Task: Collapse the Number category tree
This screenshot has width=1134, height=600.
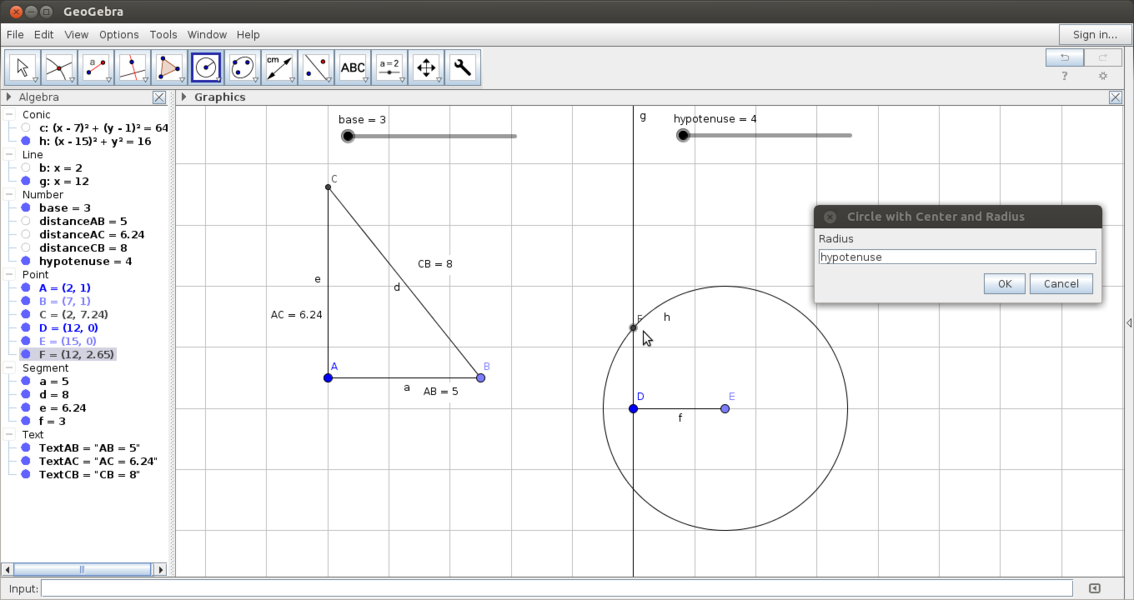Action: coord(10,194)
